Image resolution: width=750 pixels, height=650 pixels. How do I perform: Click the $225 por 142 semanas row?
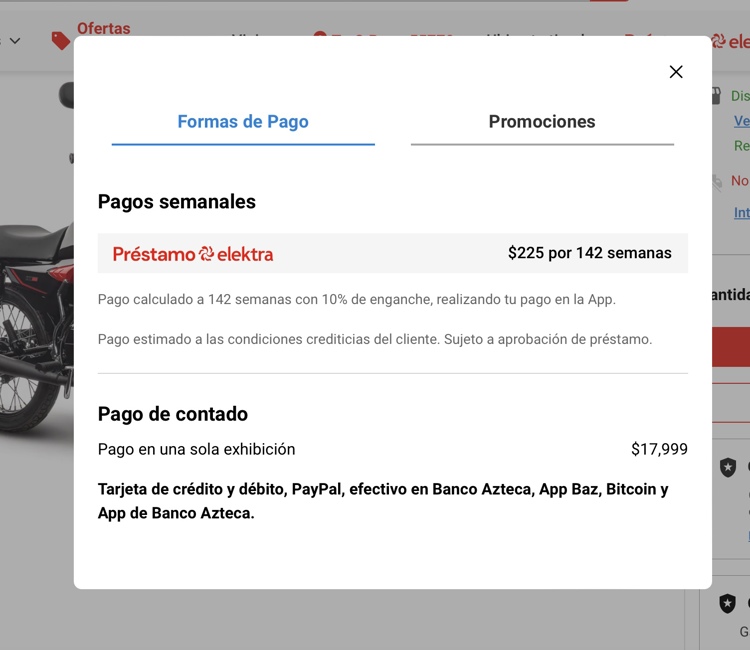tap(589, 253)
